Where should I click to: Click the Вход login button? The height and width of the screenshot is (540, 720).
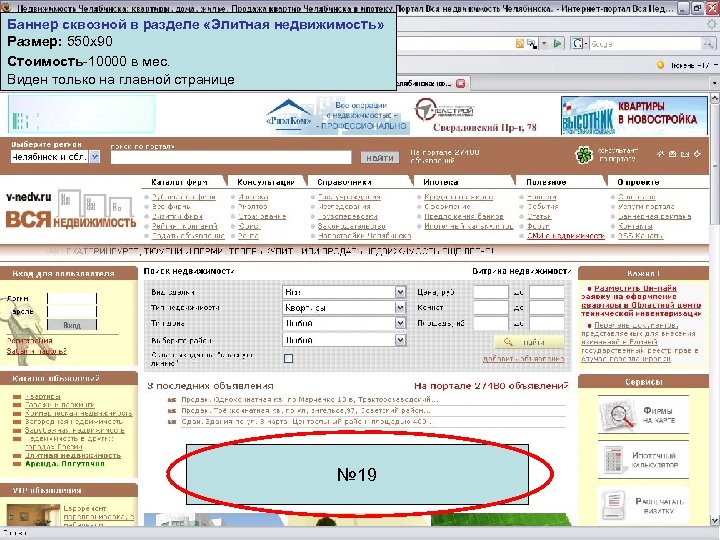[72, 325]
